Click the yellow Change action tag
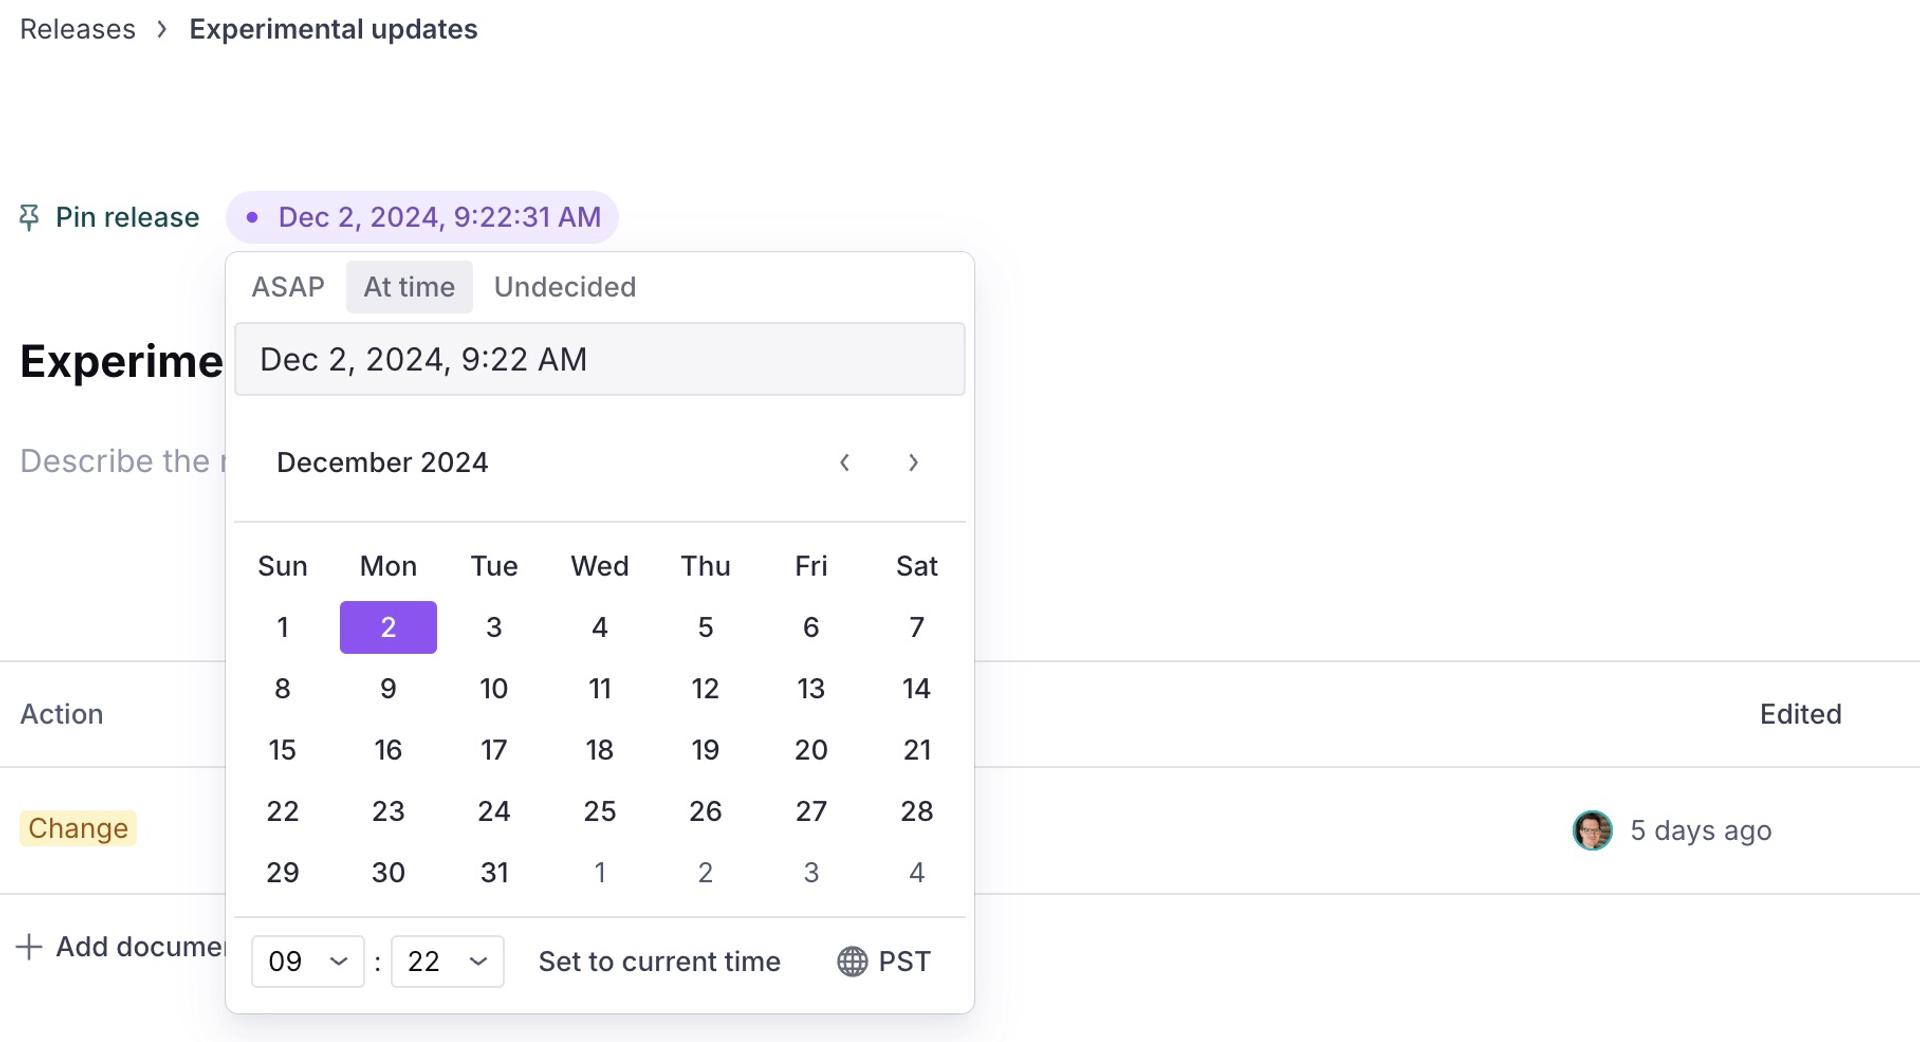This screenshot has height=1042, width=1920. pos(78,828)
